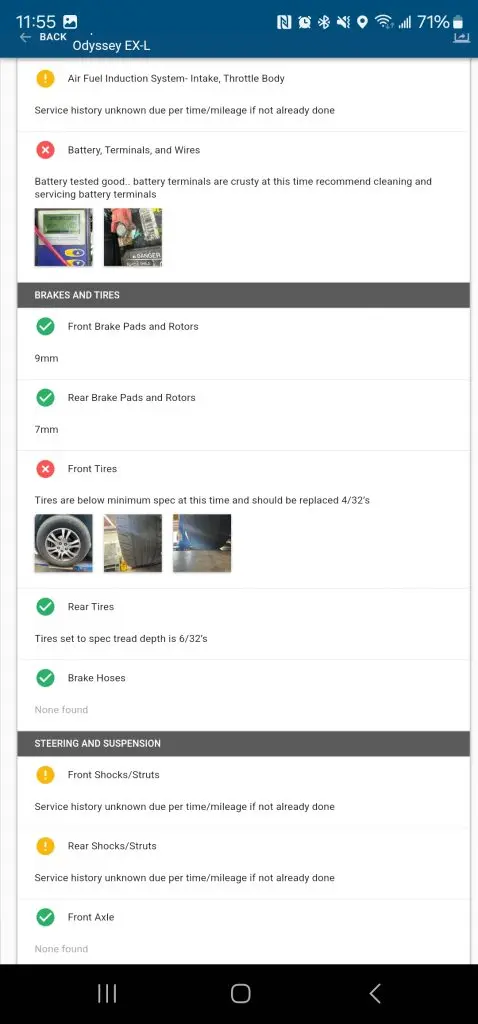Tap yellow warning icon for Rear Shocks/Struts

[45, 846]
